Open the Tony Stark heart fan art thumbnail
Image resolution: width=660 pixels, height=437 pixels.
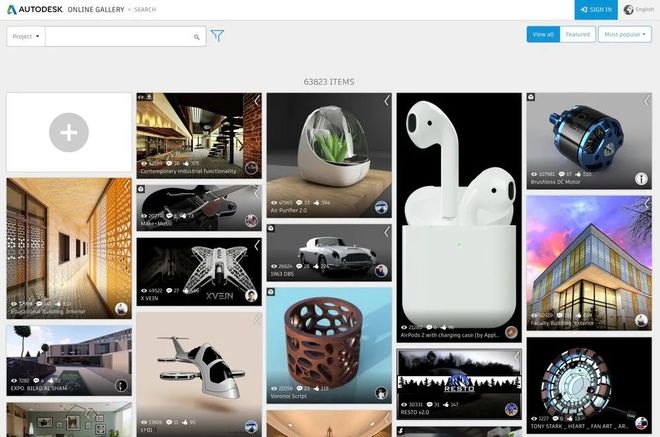[x=588, y=385]
